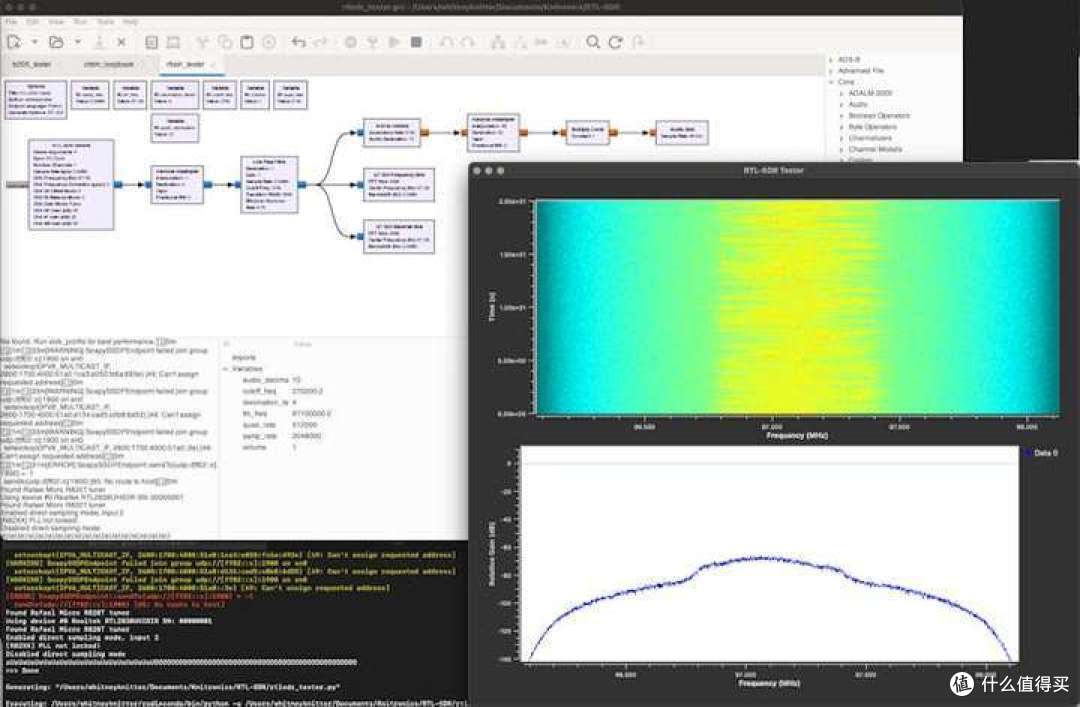
Task: Expand the ADS-B category
Action: pyautogui.click(x=830, y=58)
